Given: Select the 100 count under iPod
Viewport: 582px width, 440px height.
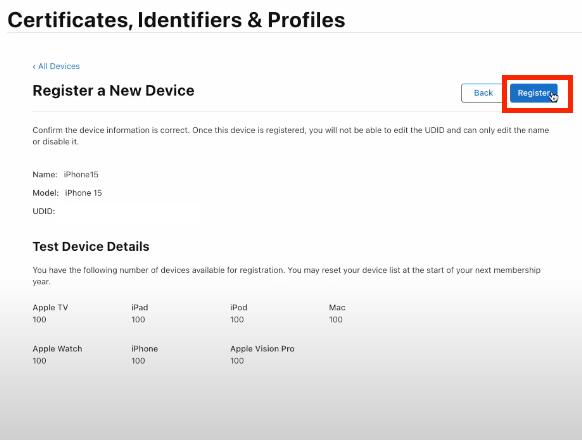Looking at the screenshot, I should [x=237, y=319].
